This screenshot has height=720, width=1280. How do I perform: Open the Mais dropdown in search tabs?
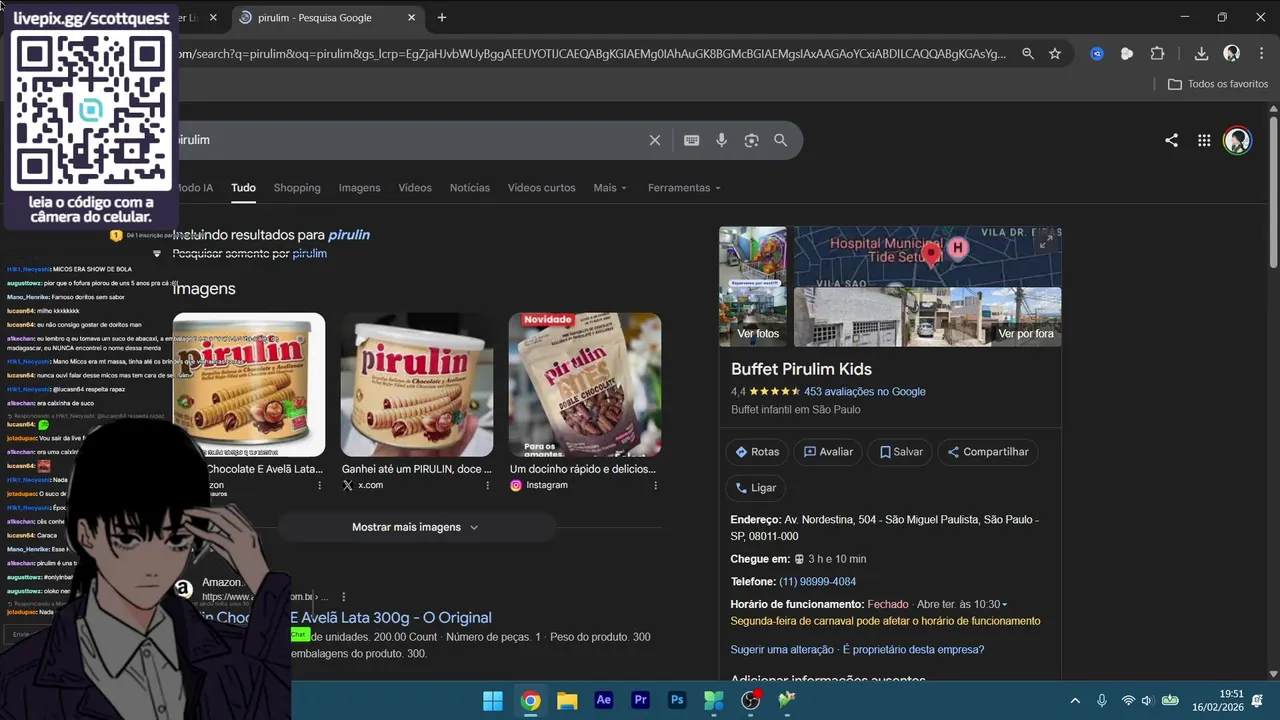610,188
